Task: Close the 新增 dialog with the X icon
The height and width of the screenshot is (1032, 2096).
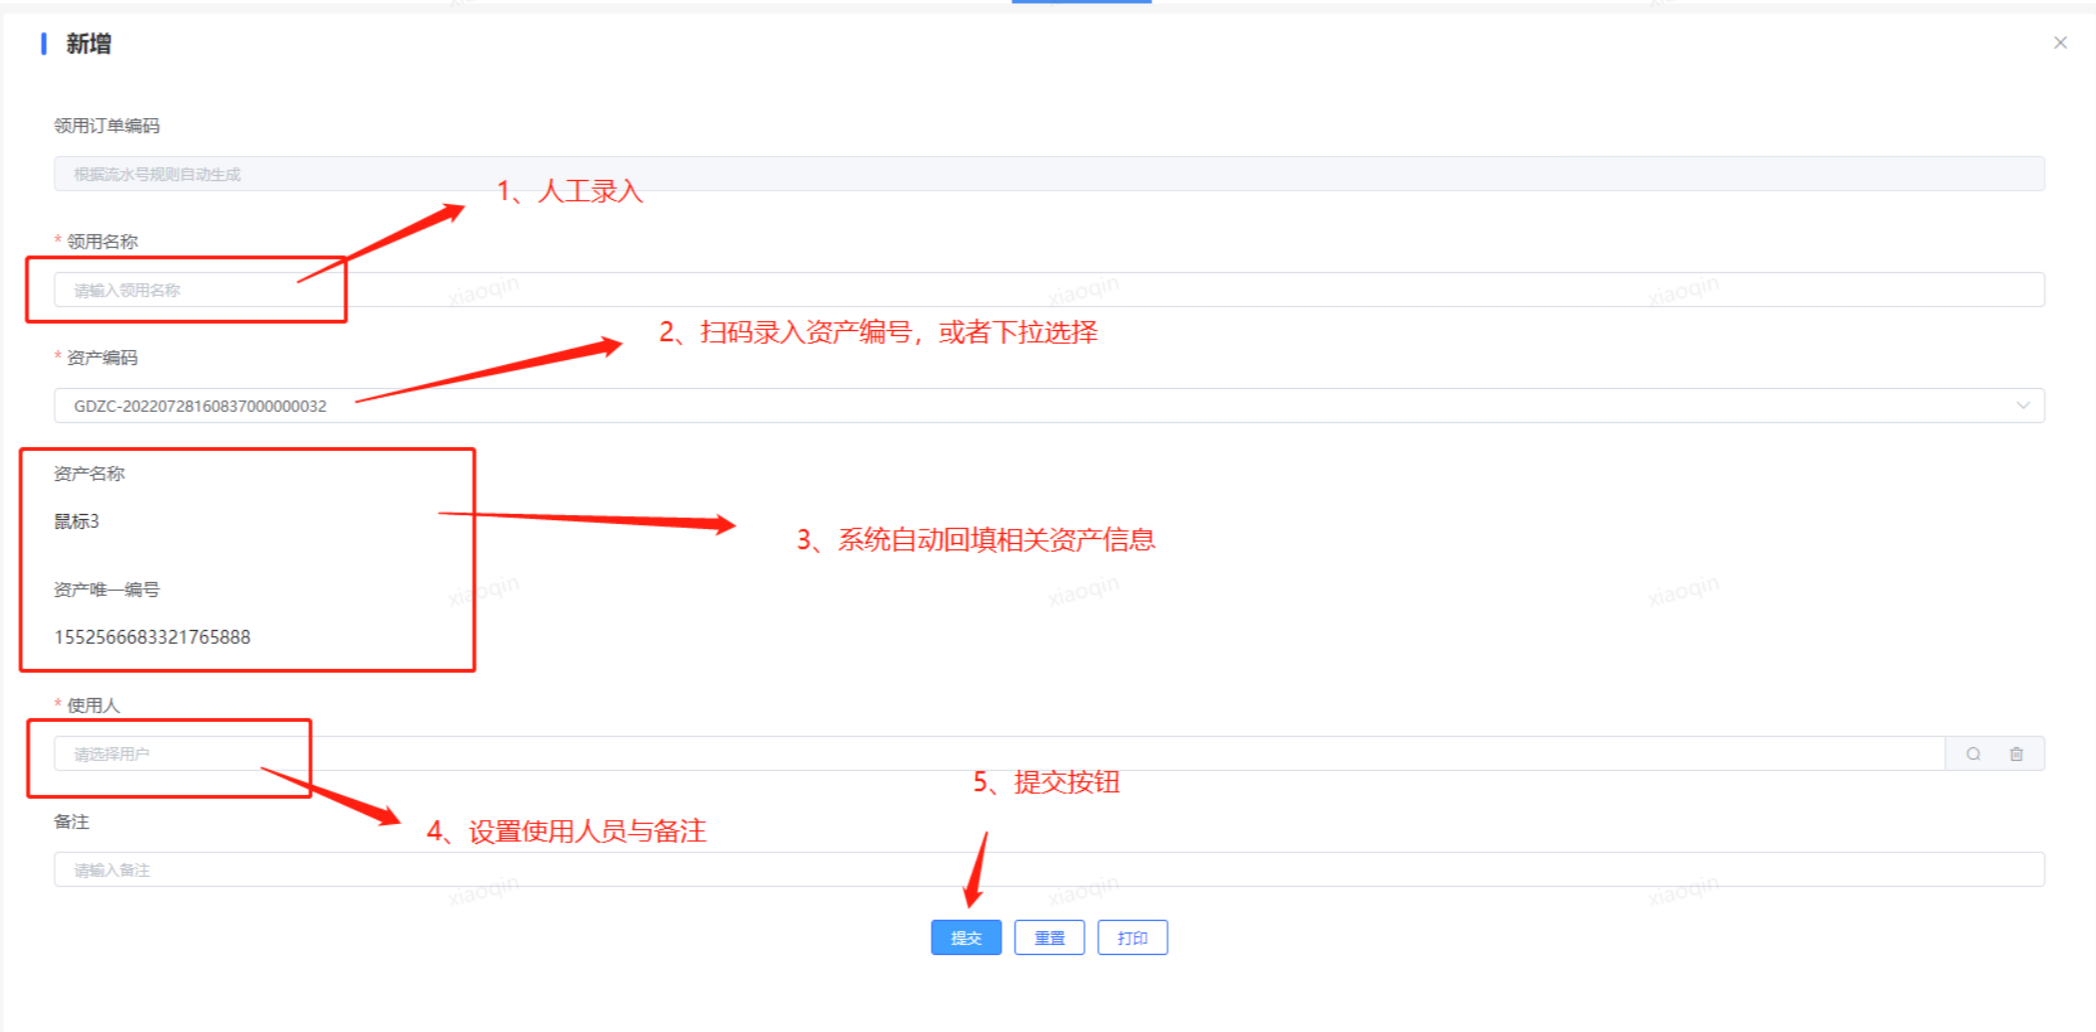Action: click(2060, 43)
